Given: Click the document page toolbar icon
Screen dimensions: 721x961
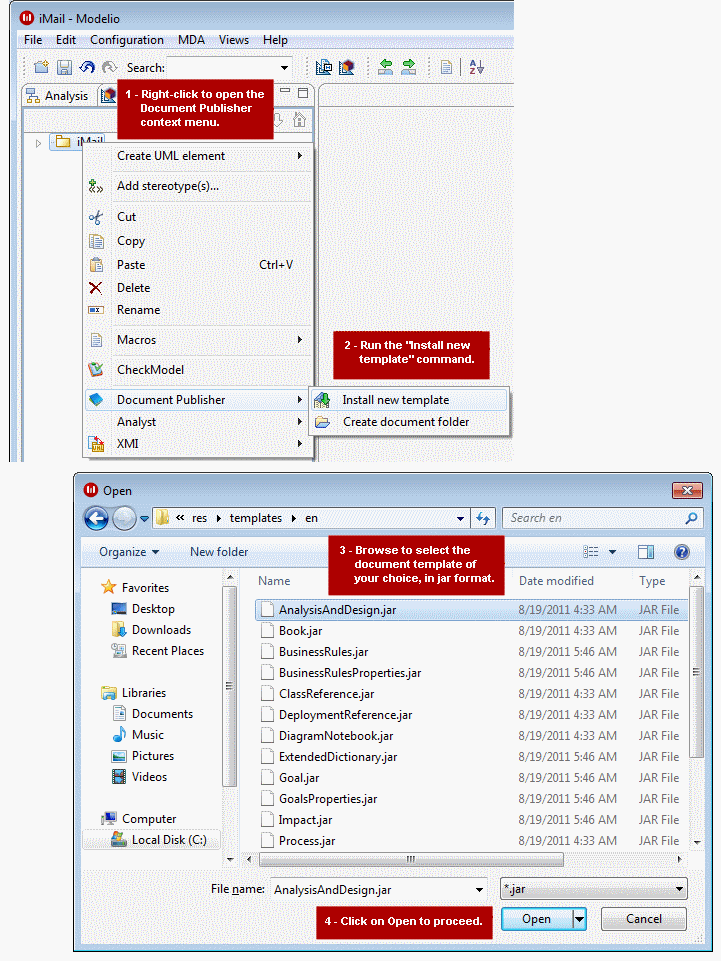Looking at the screenshot, I should click(446, 67).
